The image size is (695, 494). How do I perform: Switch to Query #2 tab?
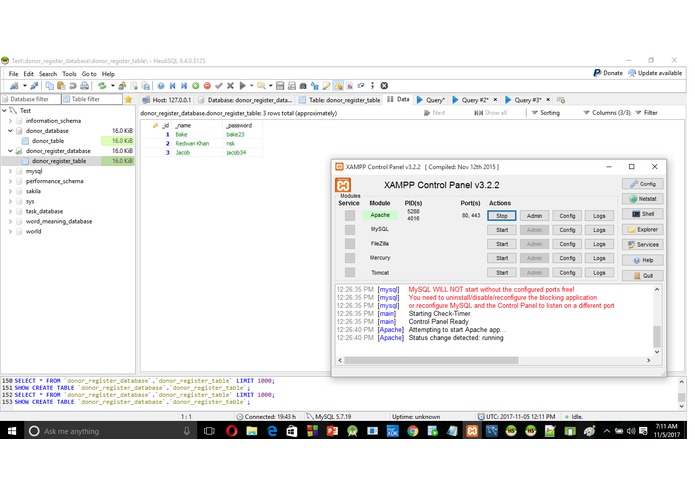(474, 100)
